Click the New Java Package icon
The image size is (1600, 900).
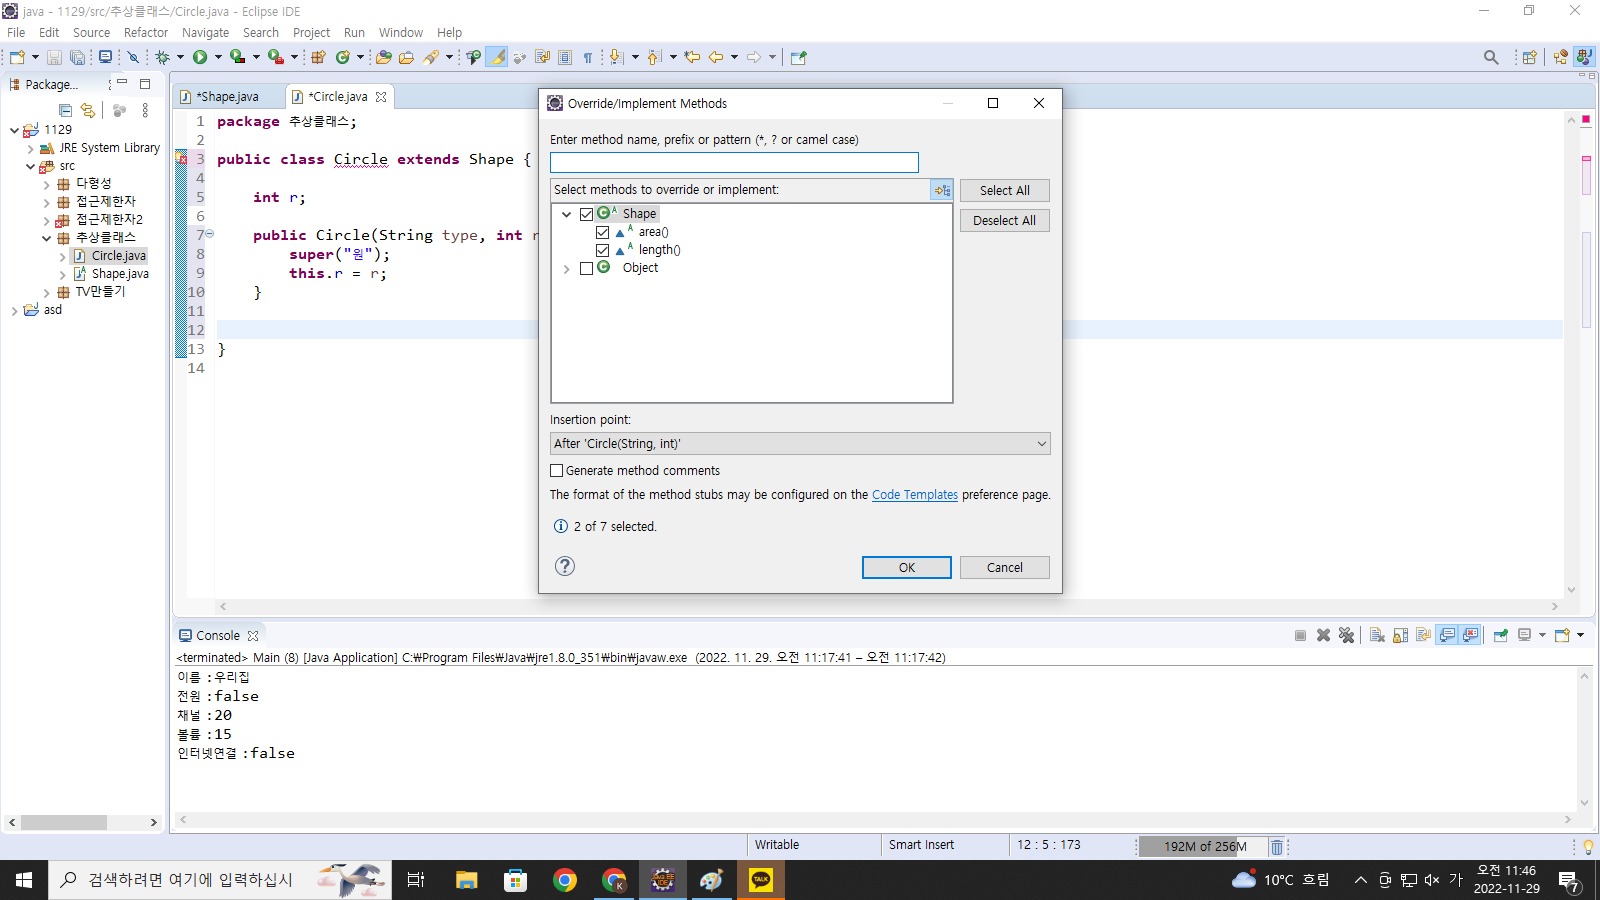(x=318, y=57)
